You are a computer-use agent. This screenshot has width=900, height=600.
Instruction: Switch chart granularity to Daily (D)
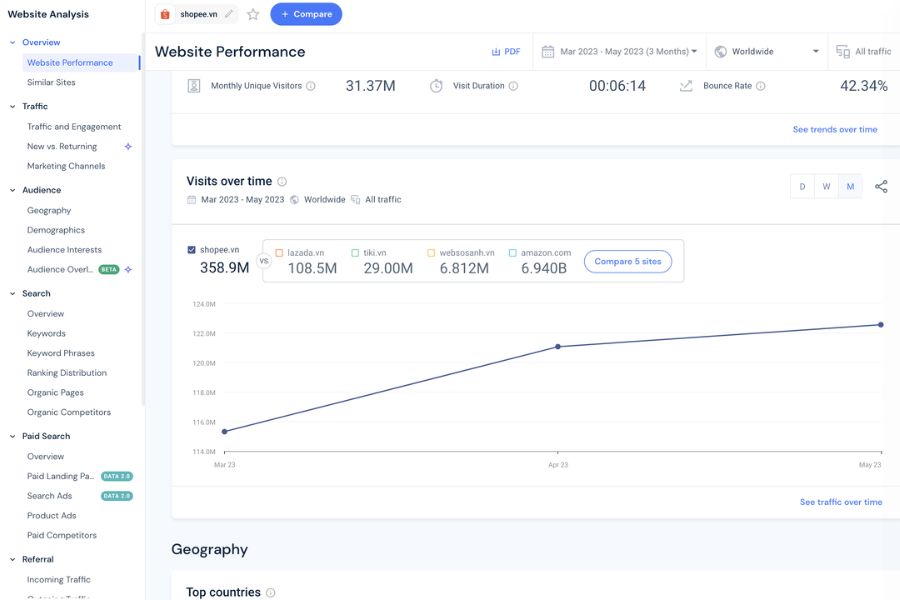[x=802, y=187]
